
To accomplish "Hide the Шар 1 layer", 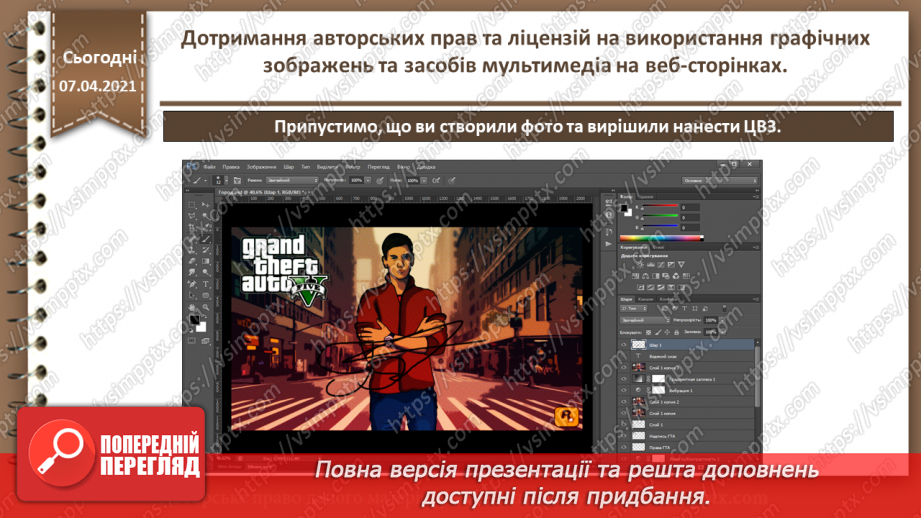I will [x=624, y=345].
